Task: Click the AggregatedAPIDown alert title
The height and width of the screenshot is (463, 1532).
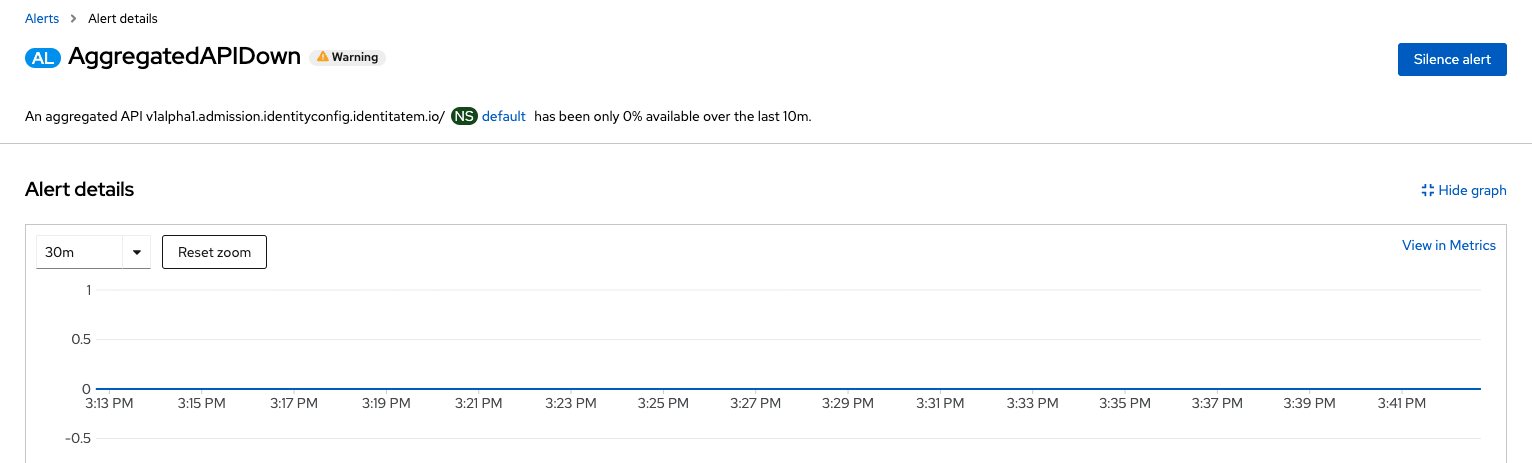Action: (x=184, y=57)
